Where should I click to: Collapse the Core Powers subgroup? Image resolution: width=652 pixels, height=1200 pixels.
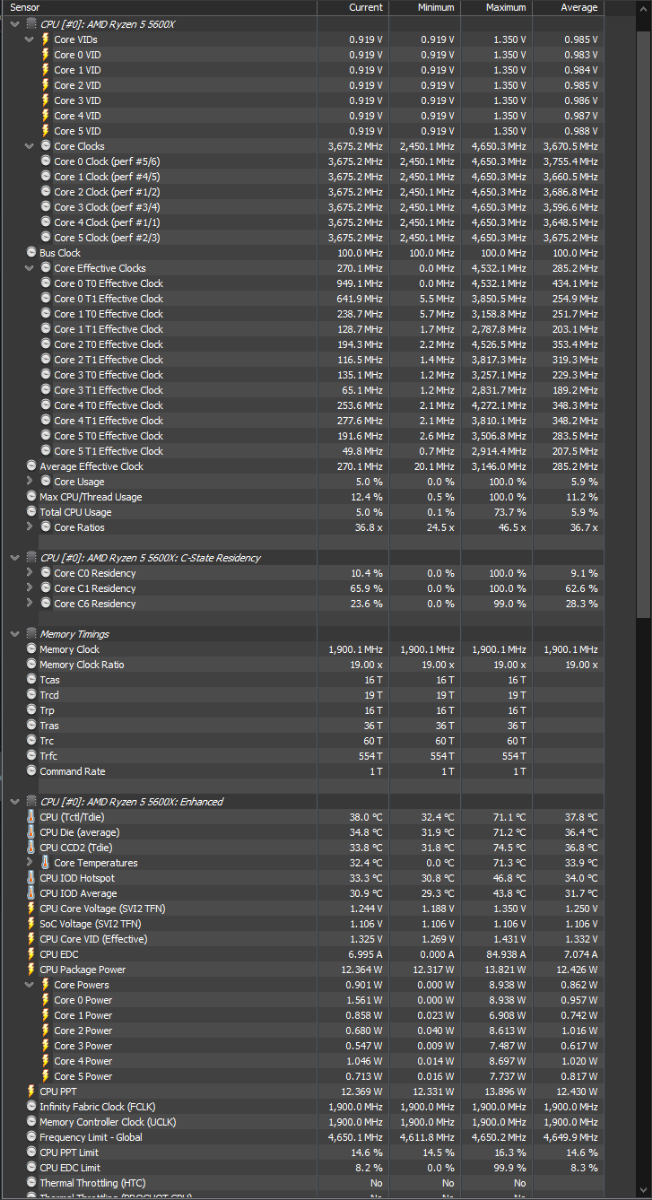30,985
